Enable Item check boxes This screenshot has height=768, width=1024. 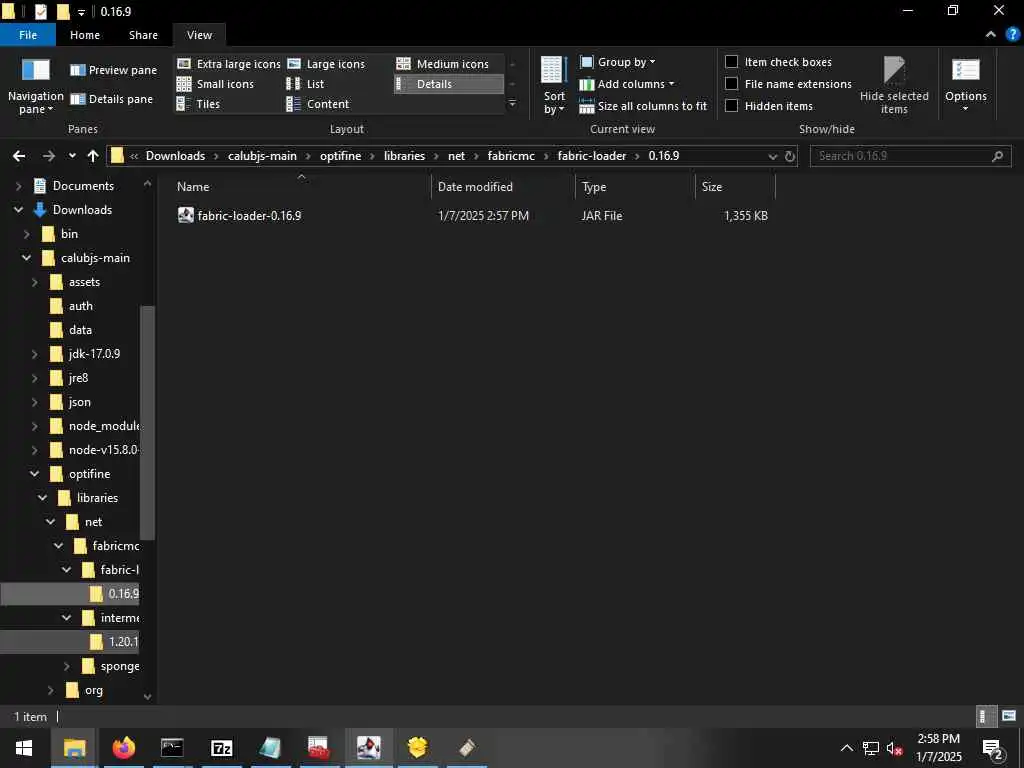(x=732, y=61)
